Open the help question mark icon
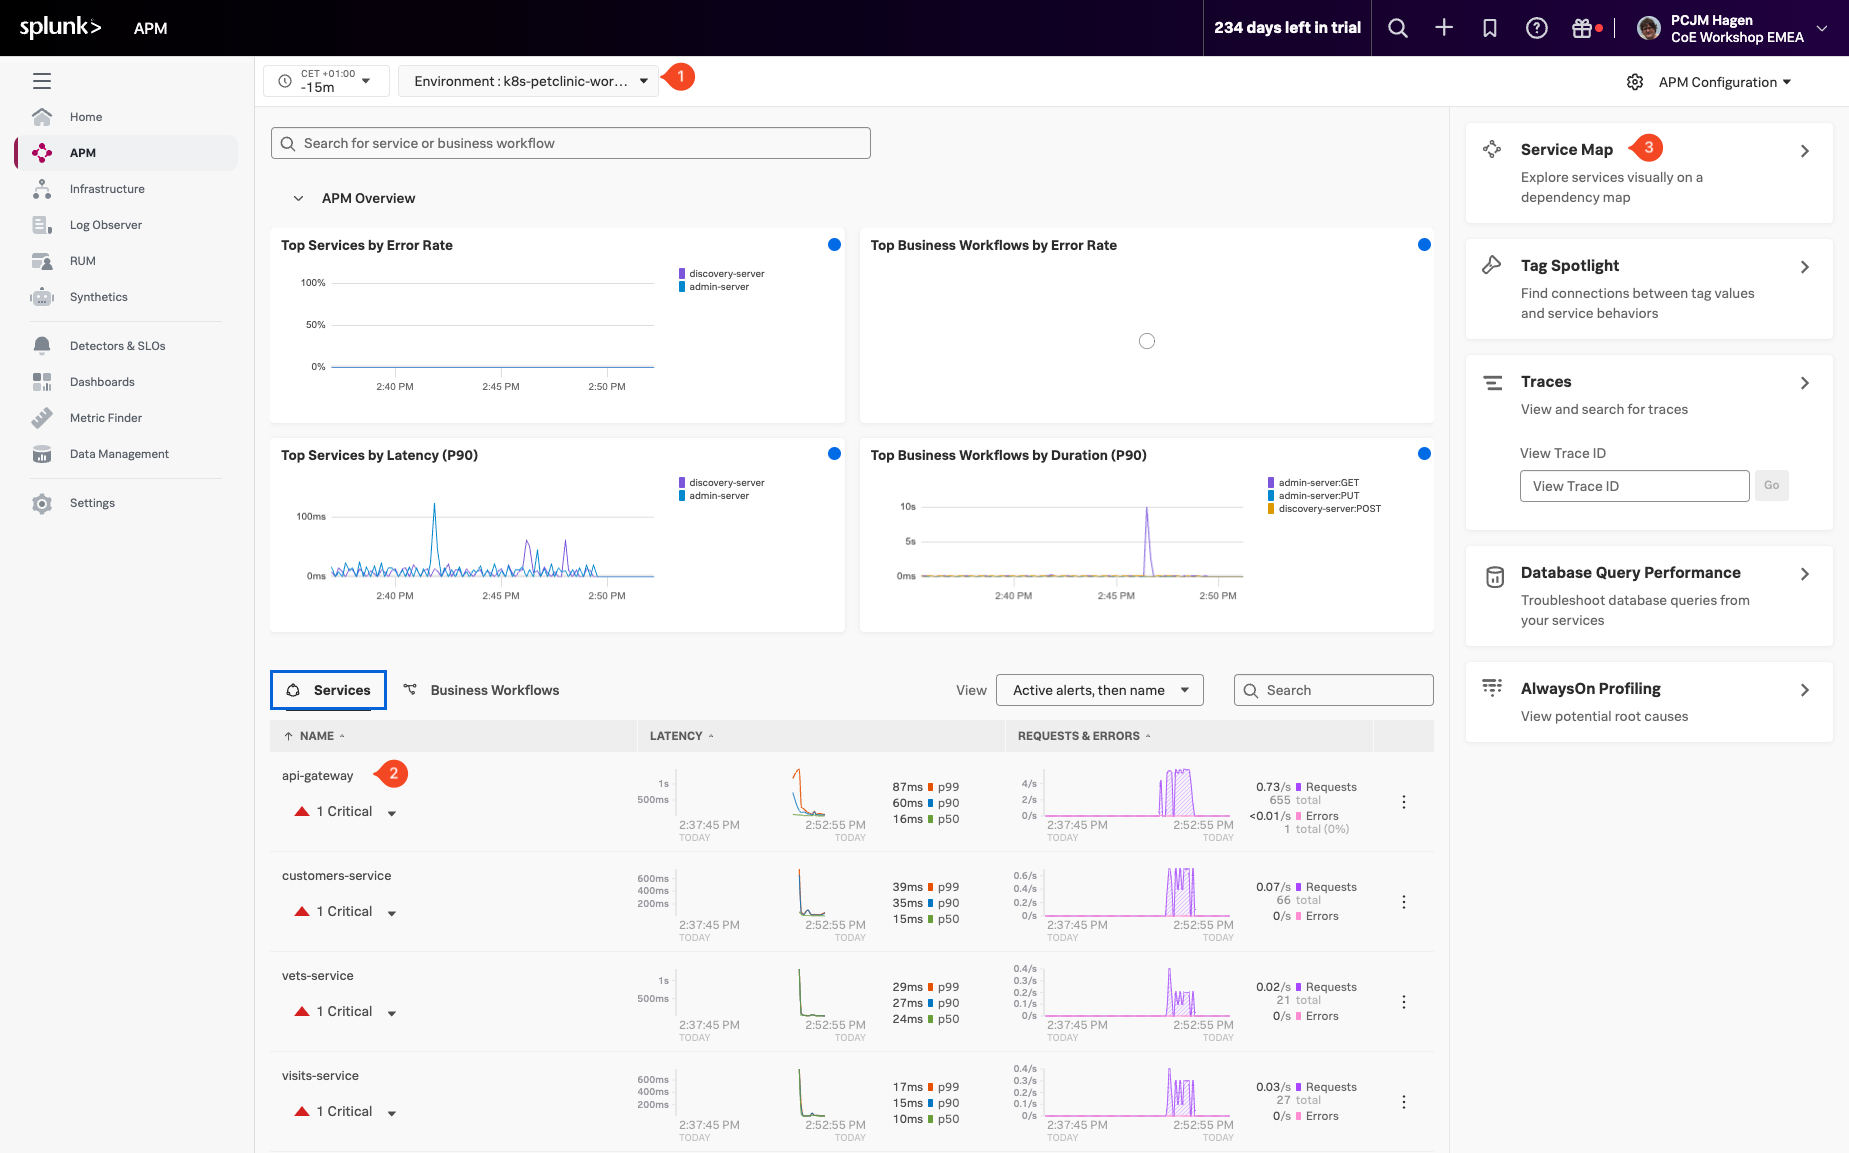1849x1153 pixels. [1536, 28]
